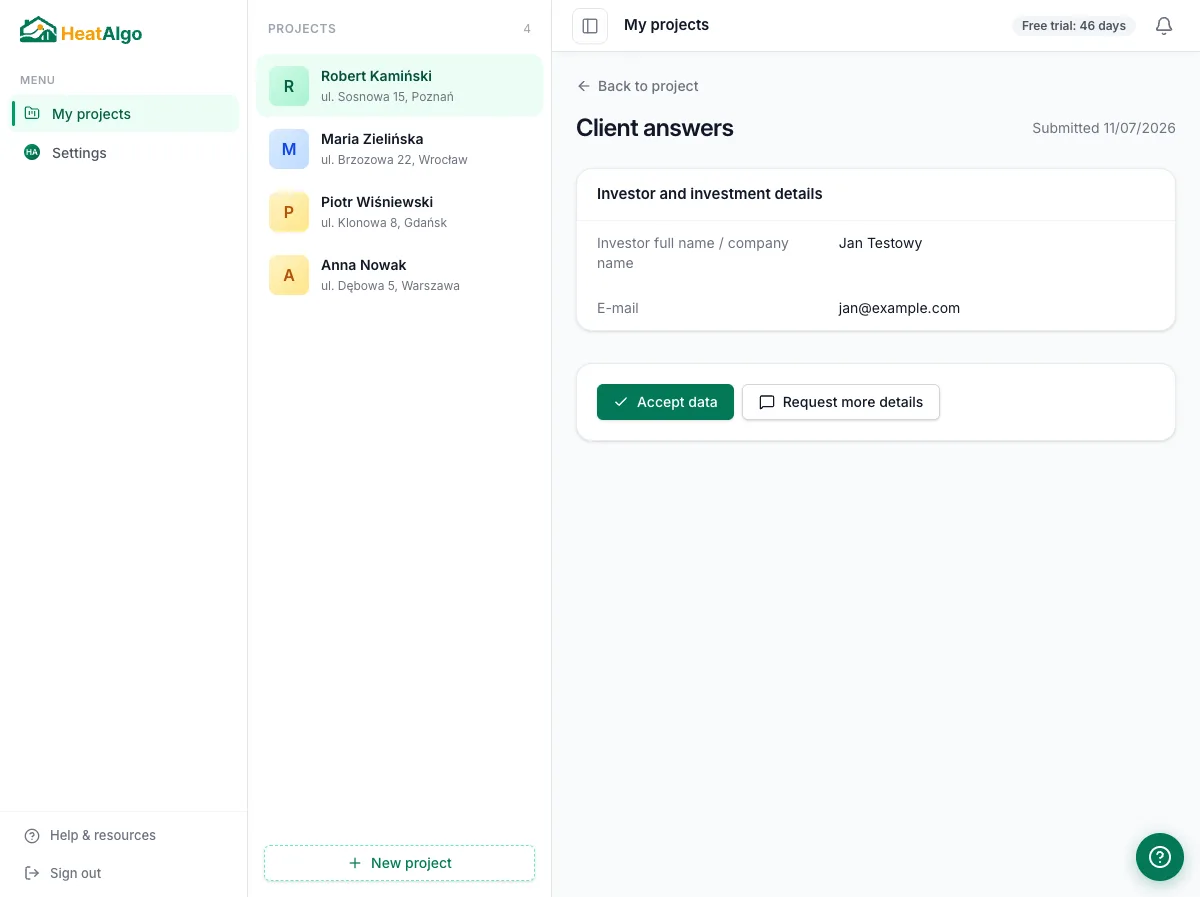1200x897 pixels.
Task: Open the floating help circle button
Action: coord(1160,857)
